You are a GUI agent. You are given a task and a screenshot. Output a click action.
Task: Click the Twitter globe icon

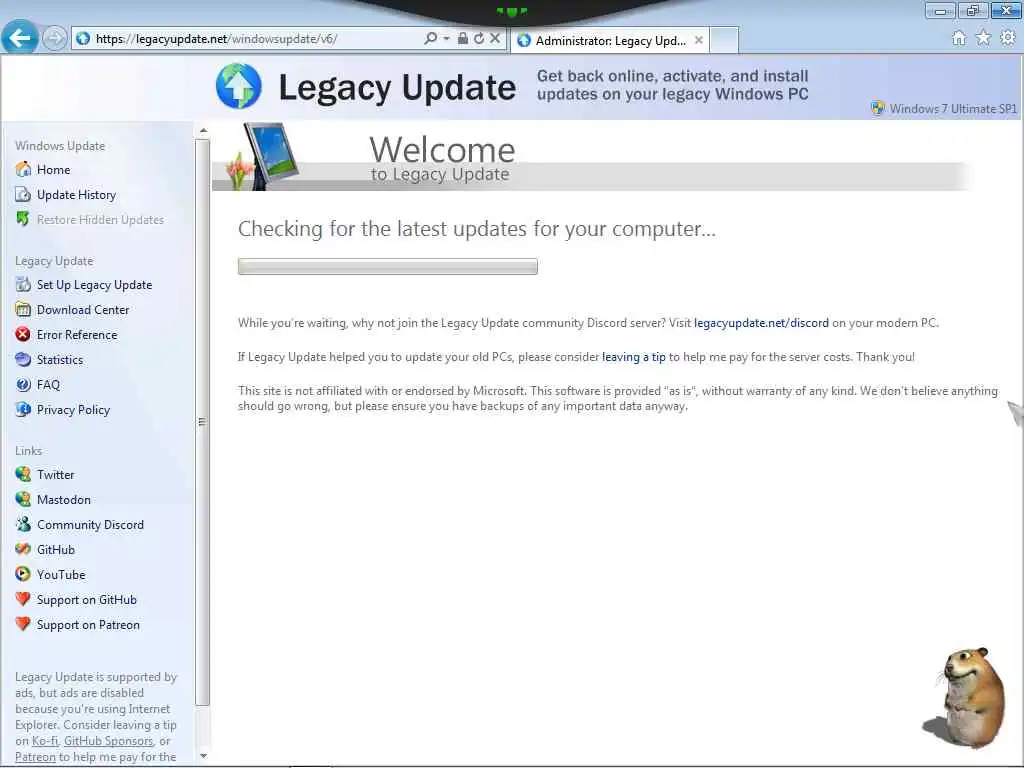23,474
